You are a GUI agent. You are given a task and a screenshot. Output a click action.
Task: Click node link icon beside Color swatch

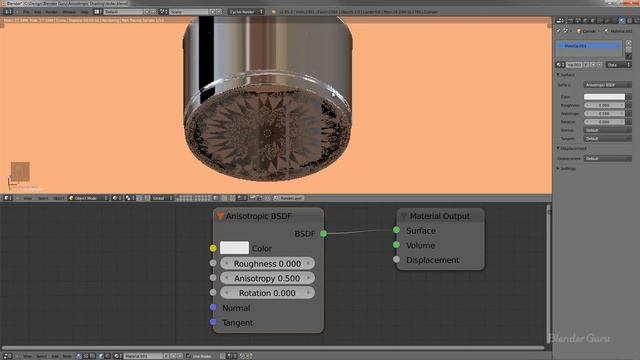(629, 97)
